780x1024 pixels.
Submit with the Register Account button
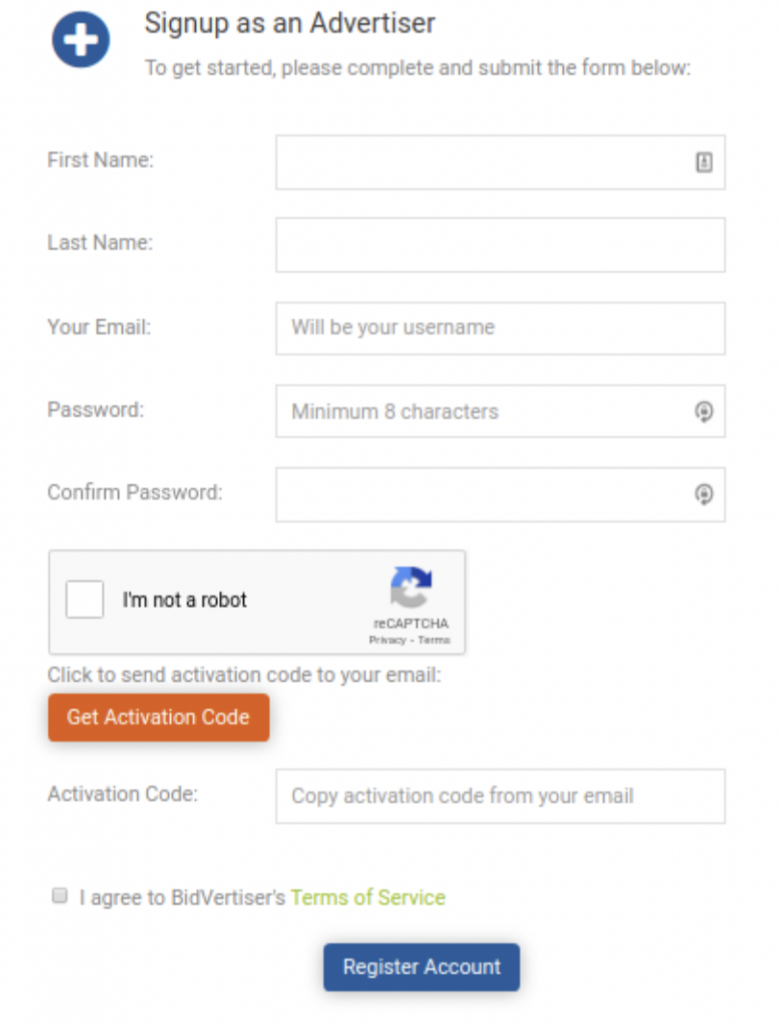click(x=421, y=967)
